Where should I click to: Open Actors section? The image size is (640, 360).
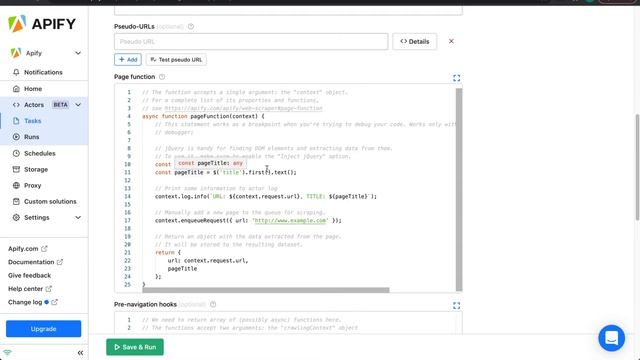coord(34,105)
